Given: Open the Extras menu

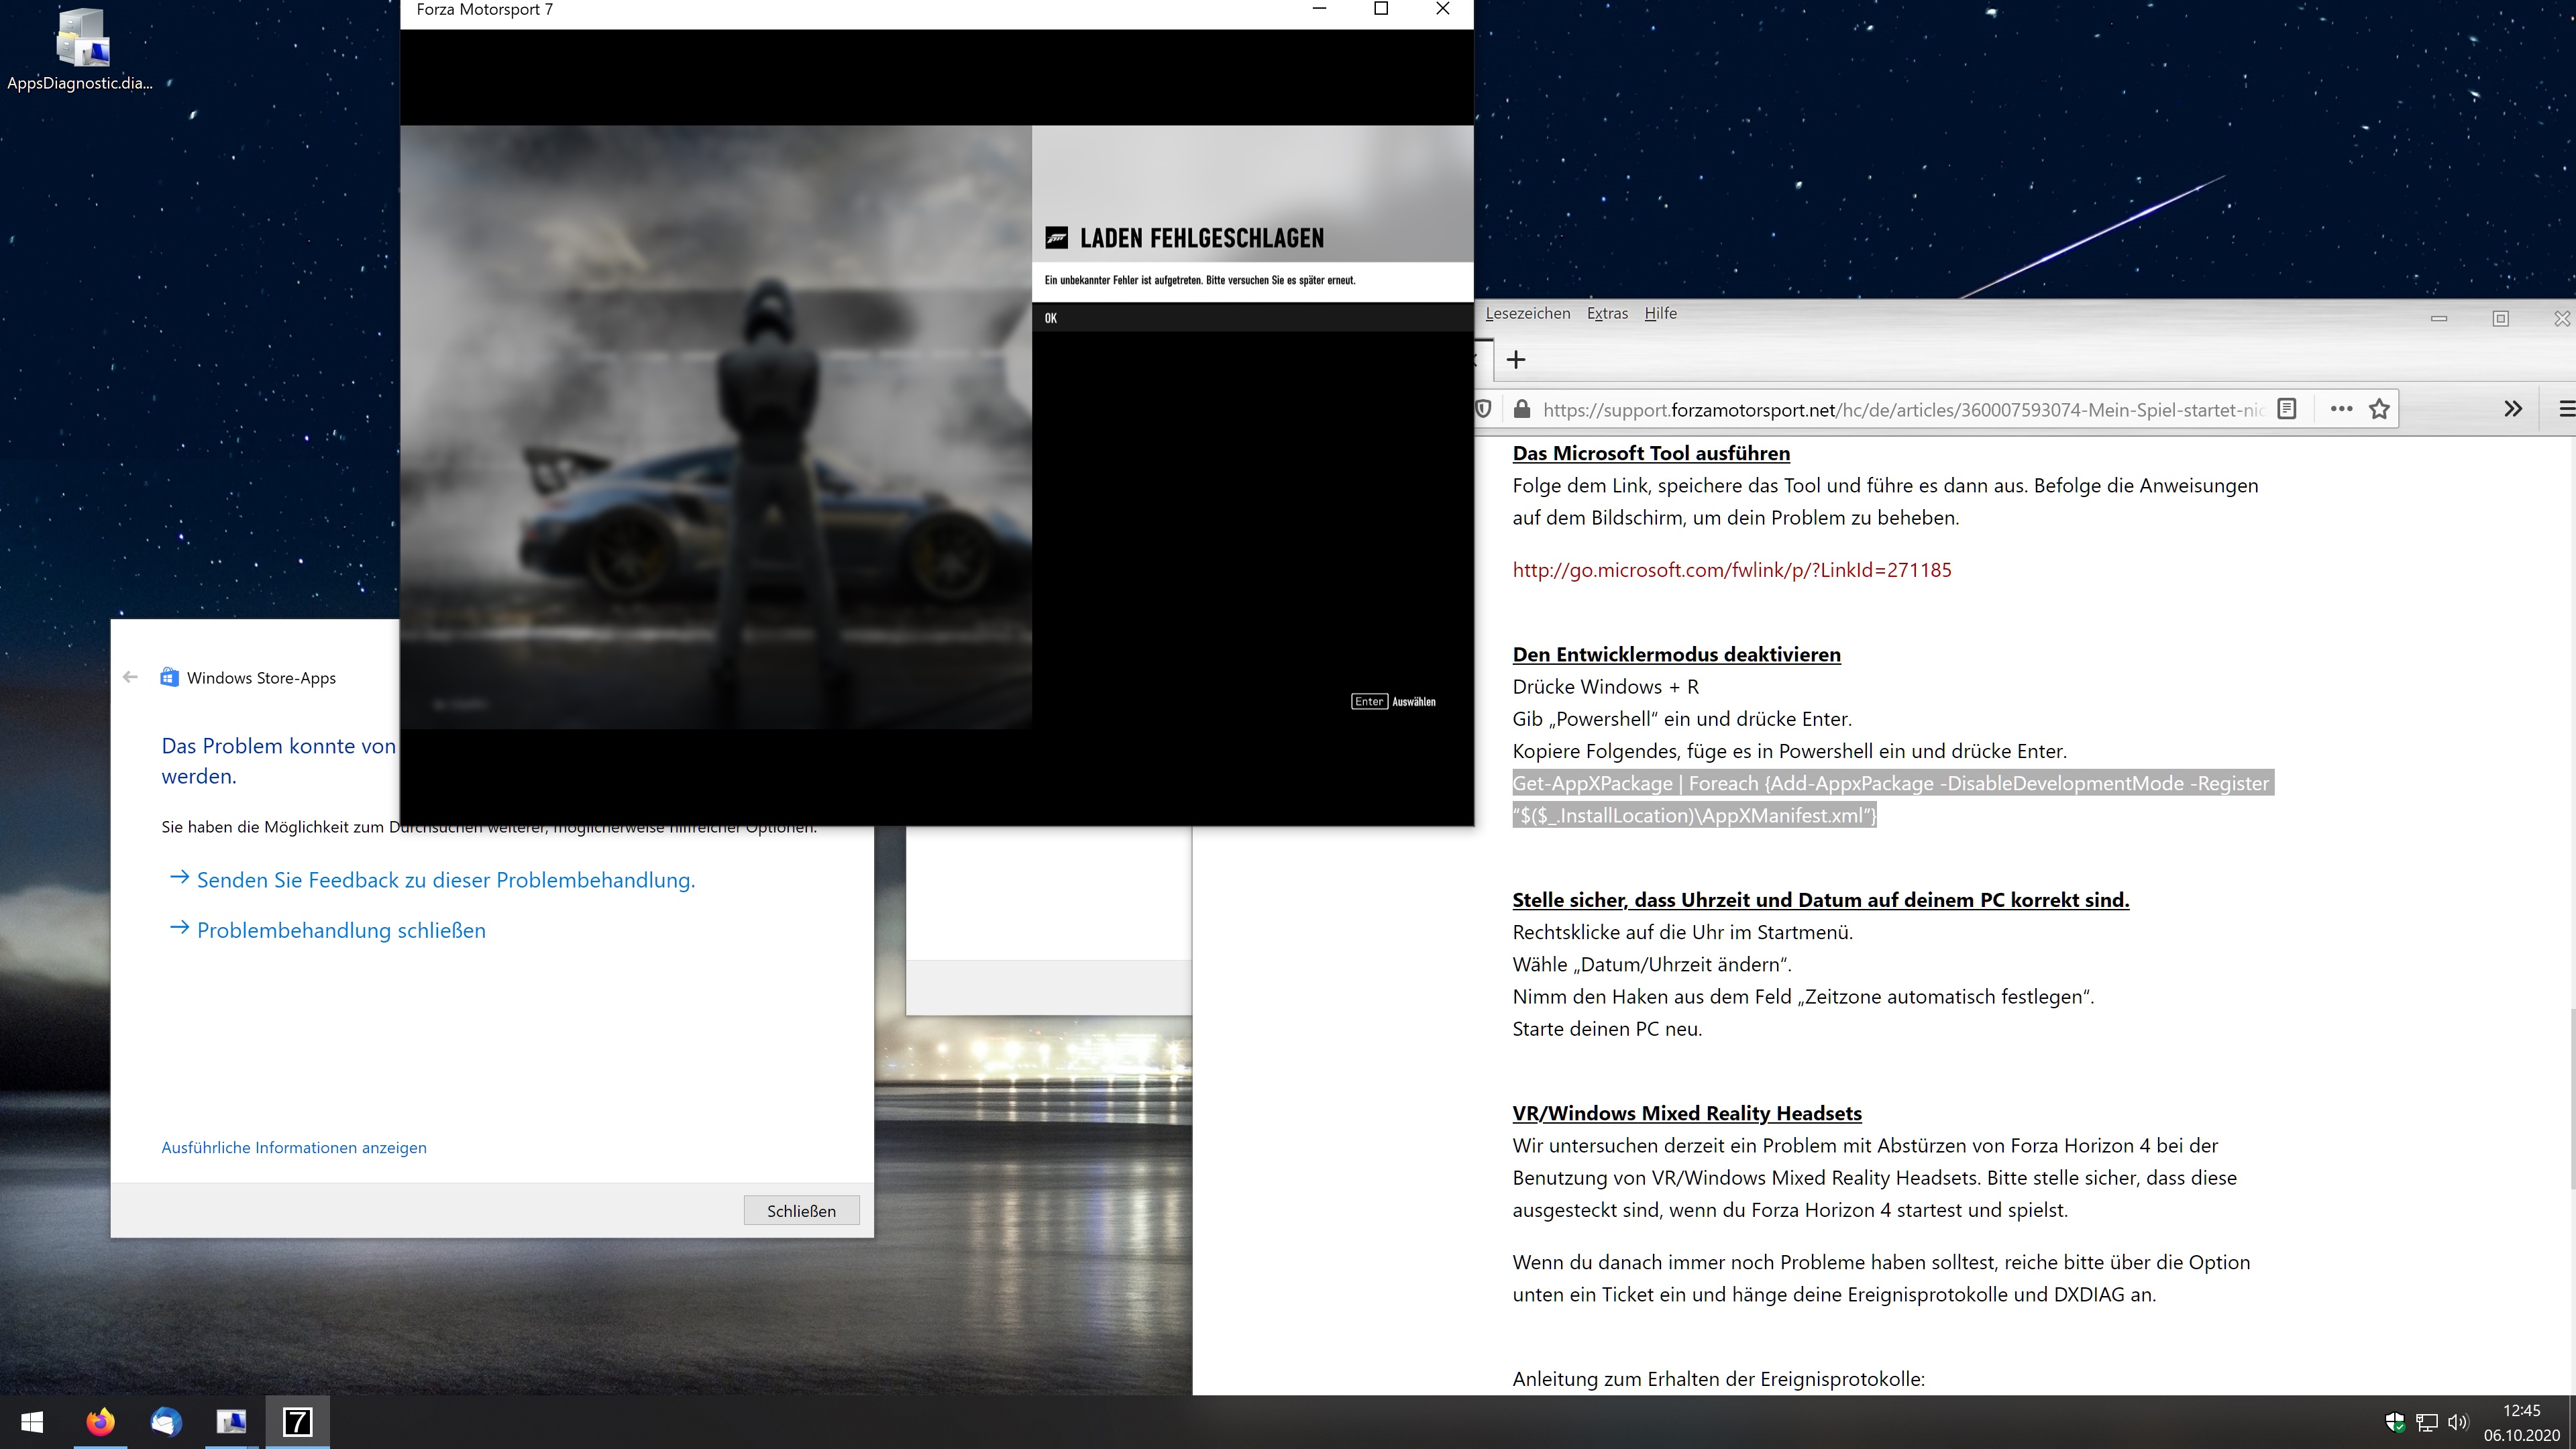Looking at the screenshot, I should (x=1607, y=313).
